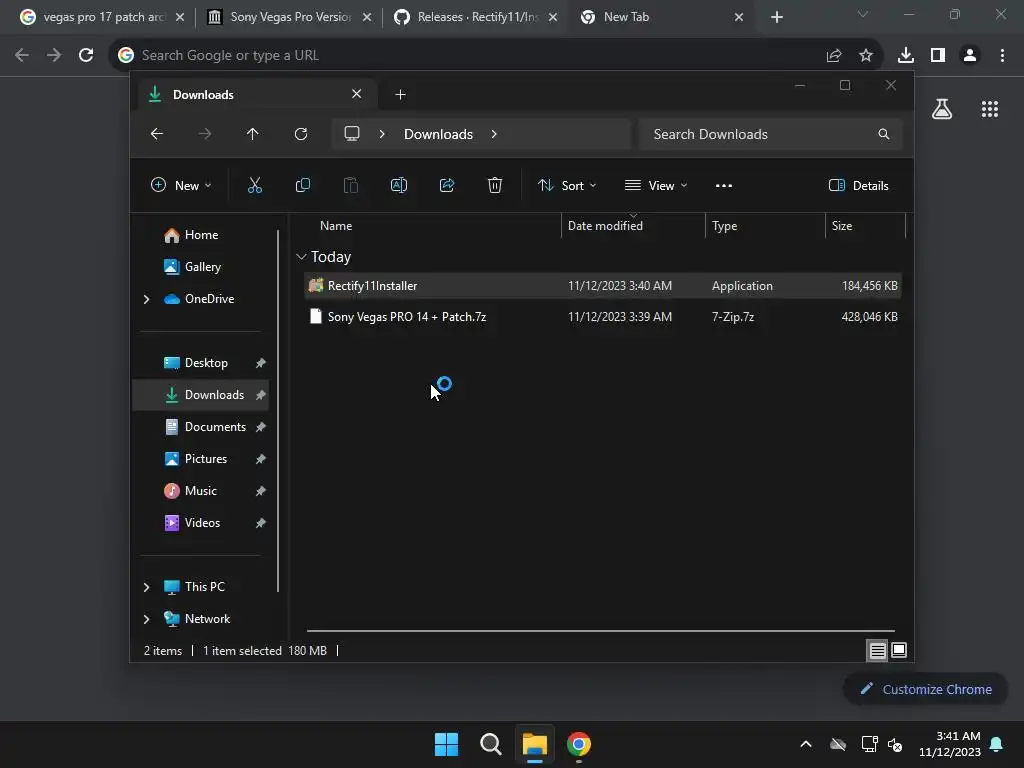This screenshot has width=1024, height=768.
Task: Open the See more ellipsis menu in Explorer
Action: pos(724,185)
